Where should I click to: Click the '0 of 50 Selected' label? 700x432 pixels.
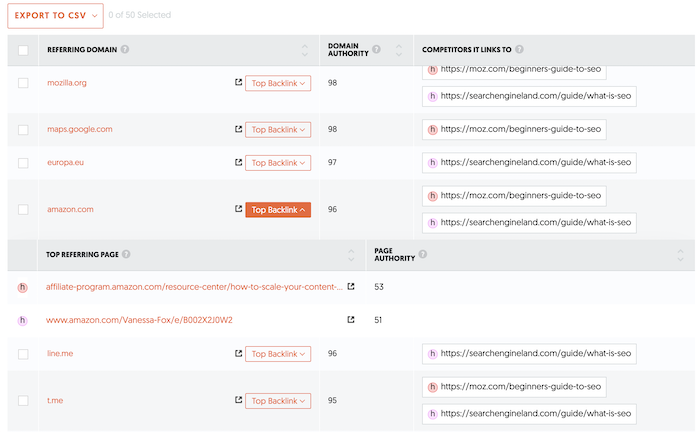(140, 15)
